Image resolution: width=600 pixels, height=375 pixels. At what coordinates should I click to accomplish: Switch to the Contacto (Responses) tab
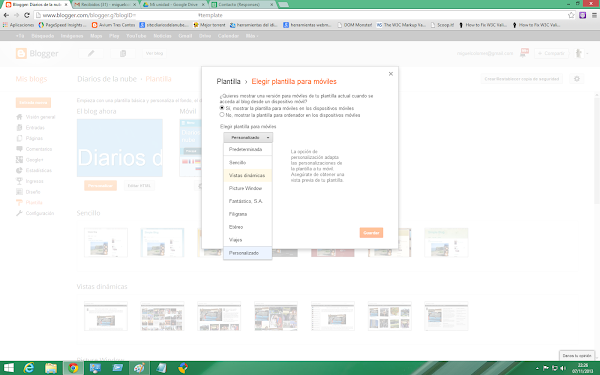[243, 5]
